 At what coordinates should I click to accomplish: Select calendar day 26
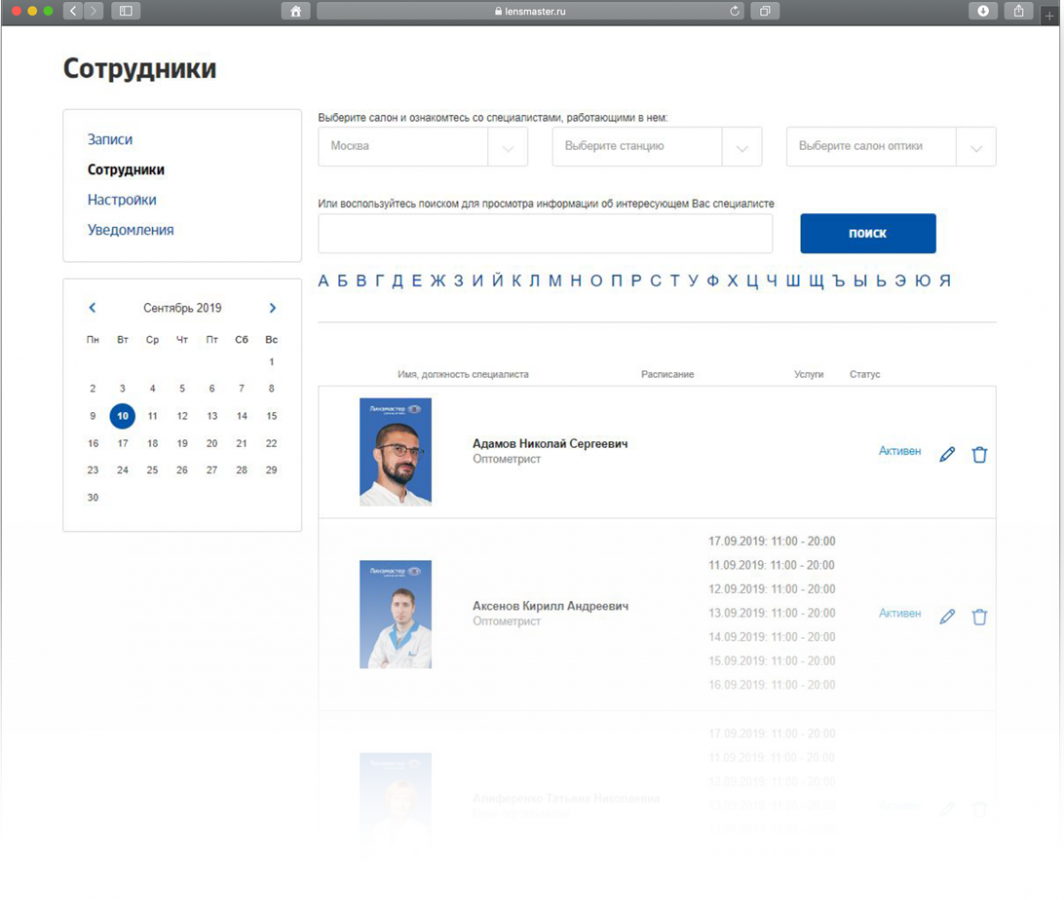tap(182, 470)
